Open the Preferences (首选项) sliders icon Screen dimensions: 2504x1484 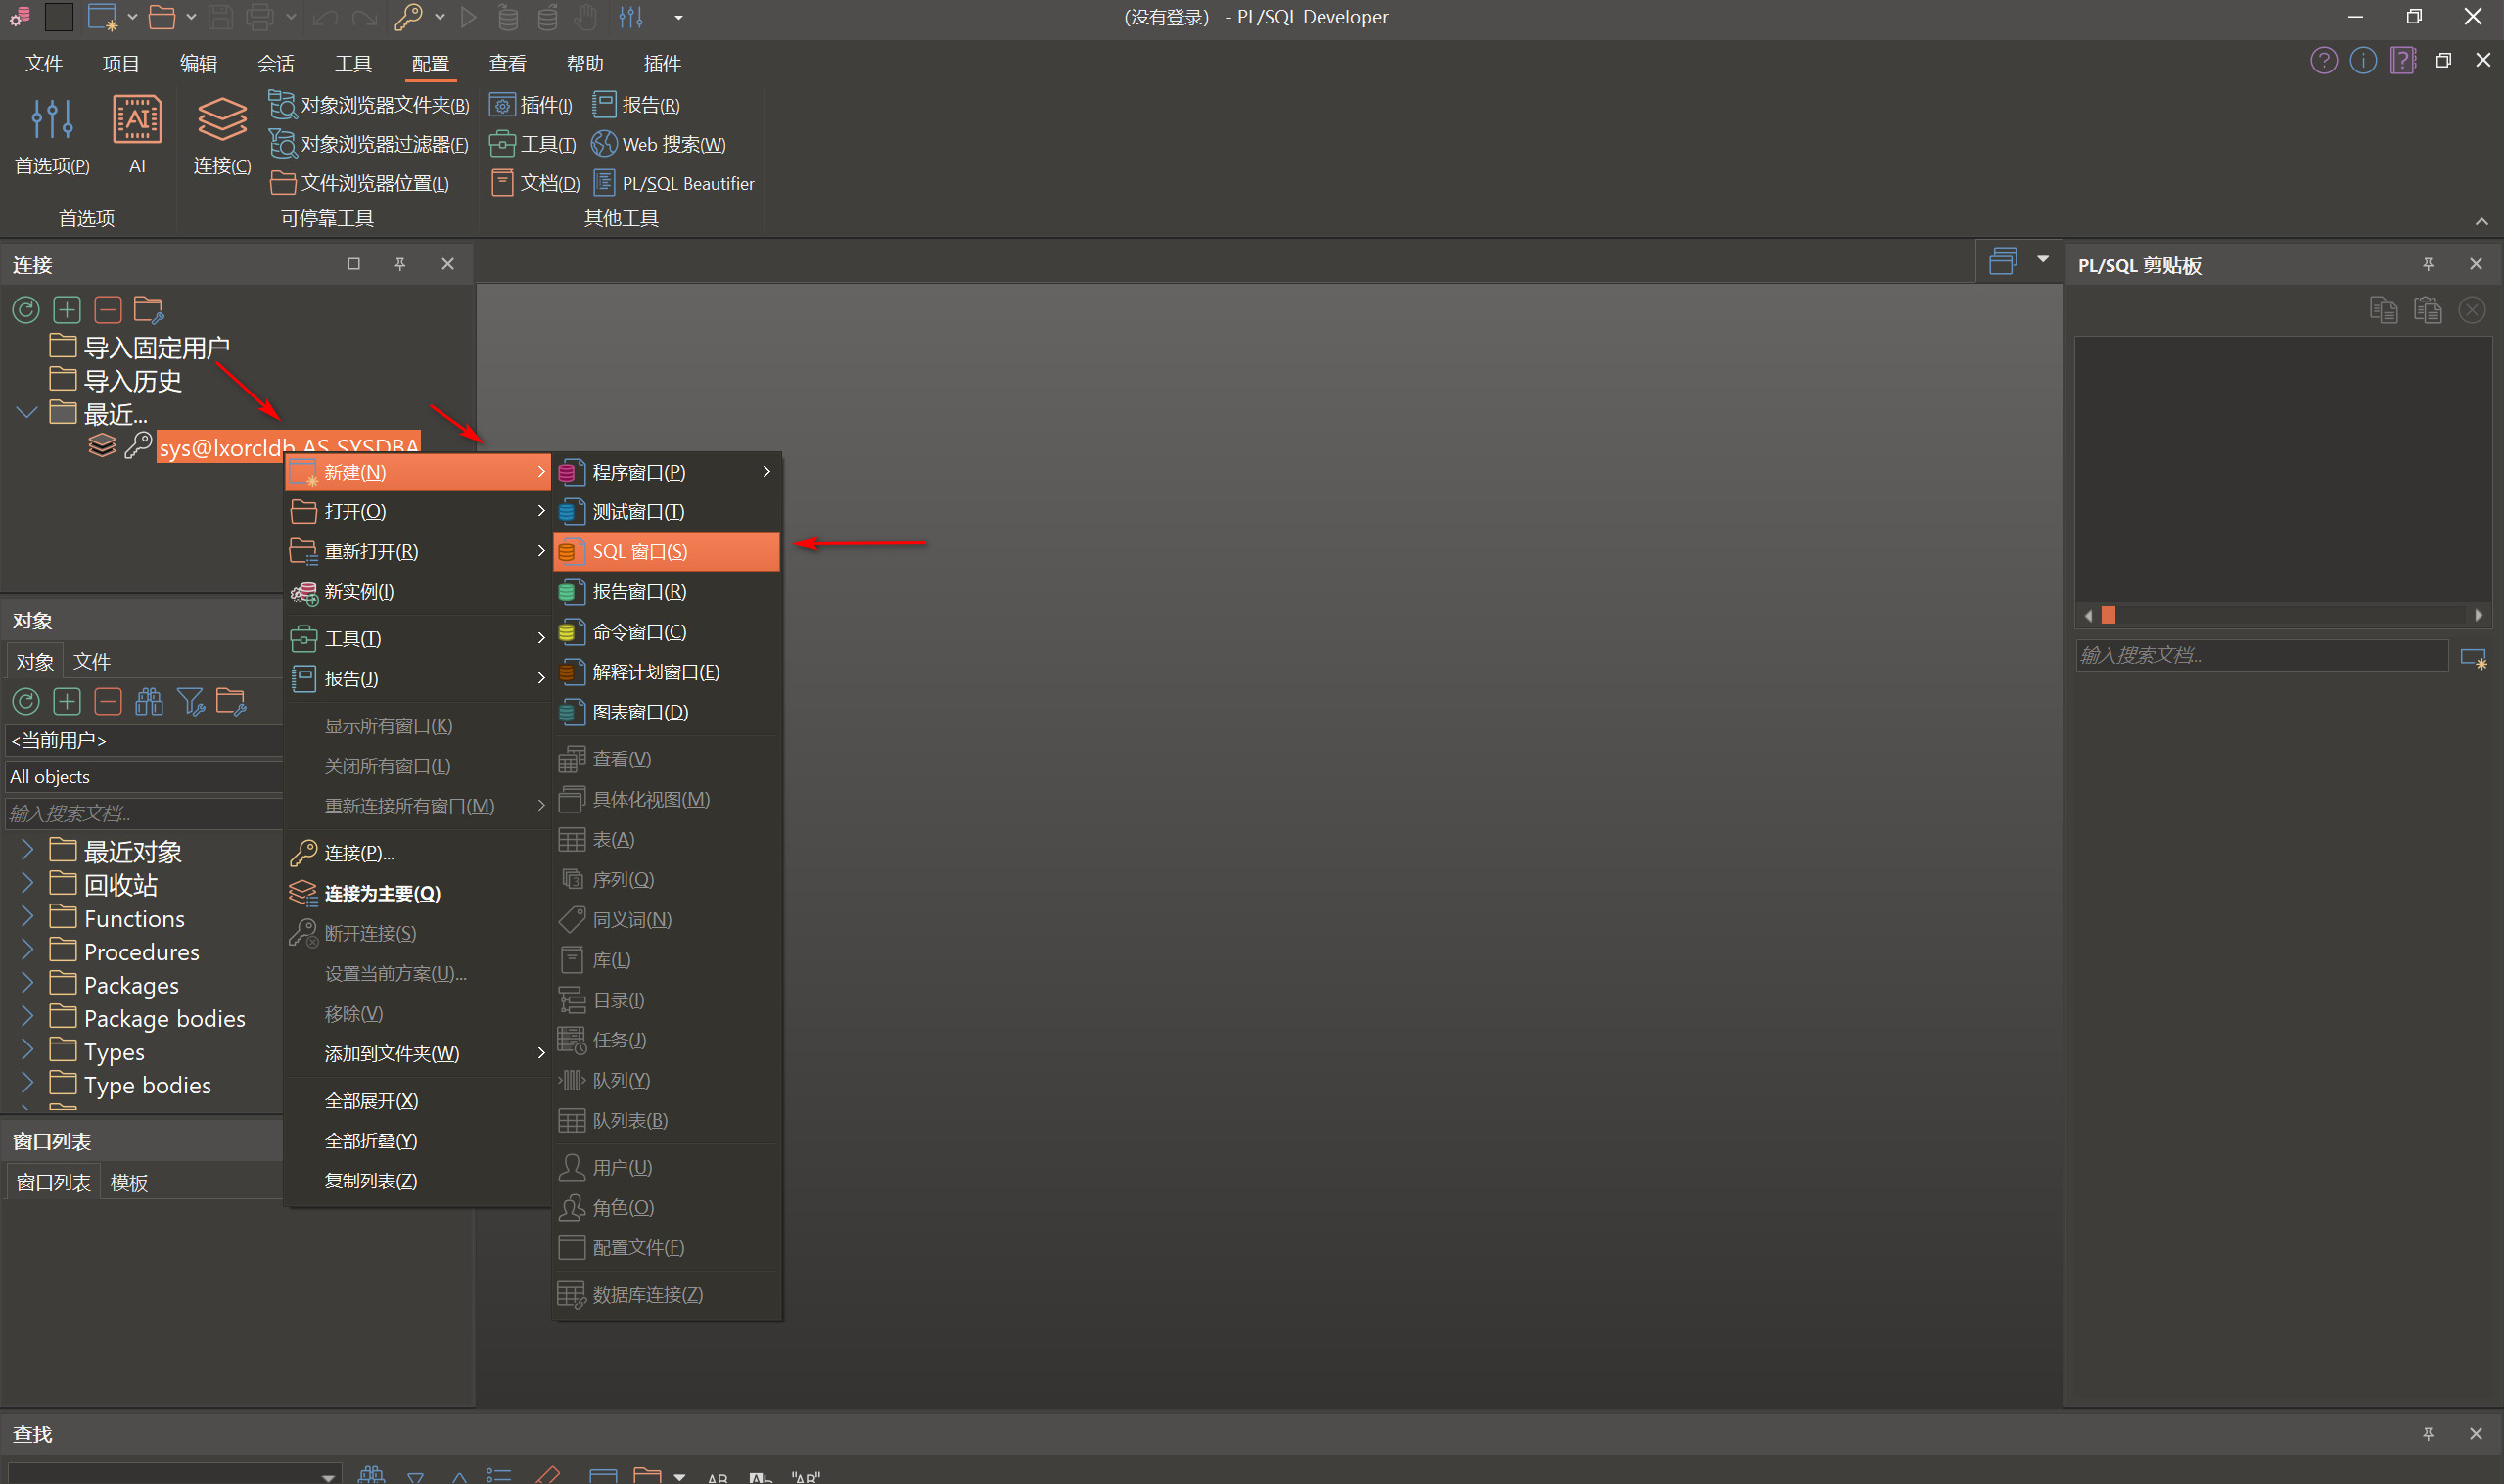52,121
